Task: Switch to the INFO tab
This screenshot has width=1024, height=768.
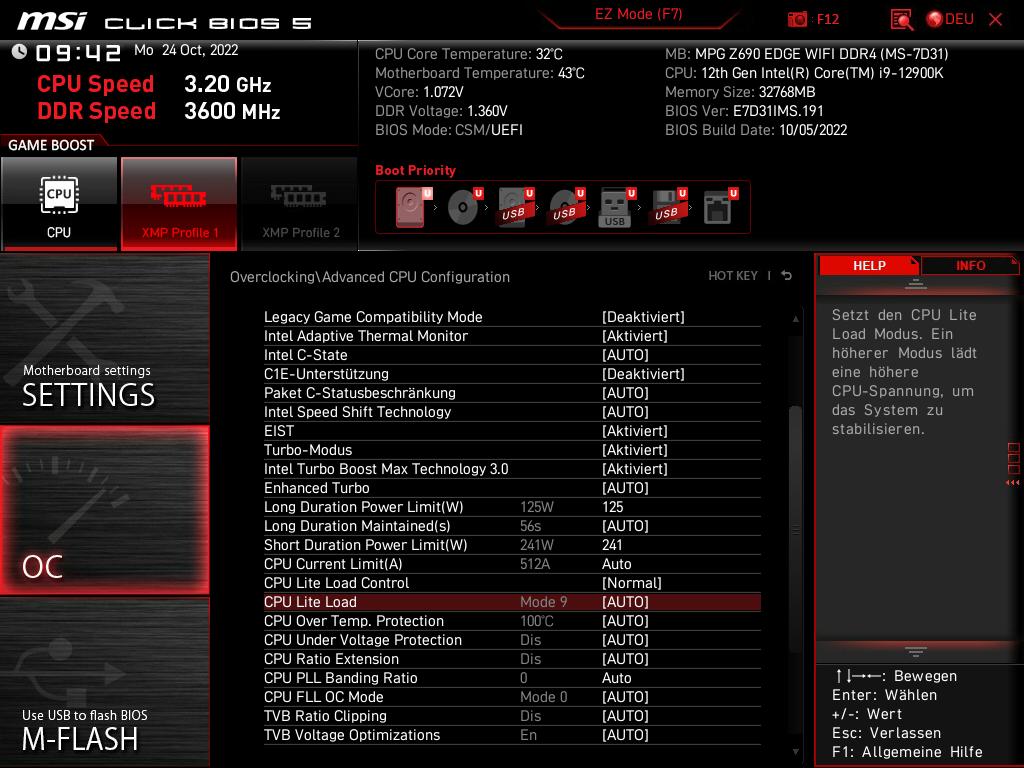Action: 970,266
